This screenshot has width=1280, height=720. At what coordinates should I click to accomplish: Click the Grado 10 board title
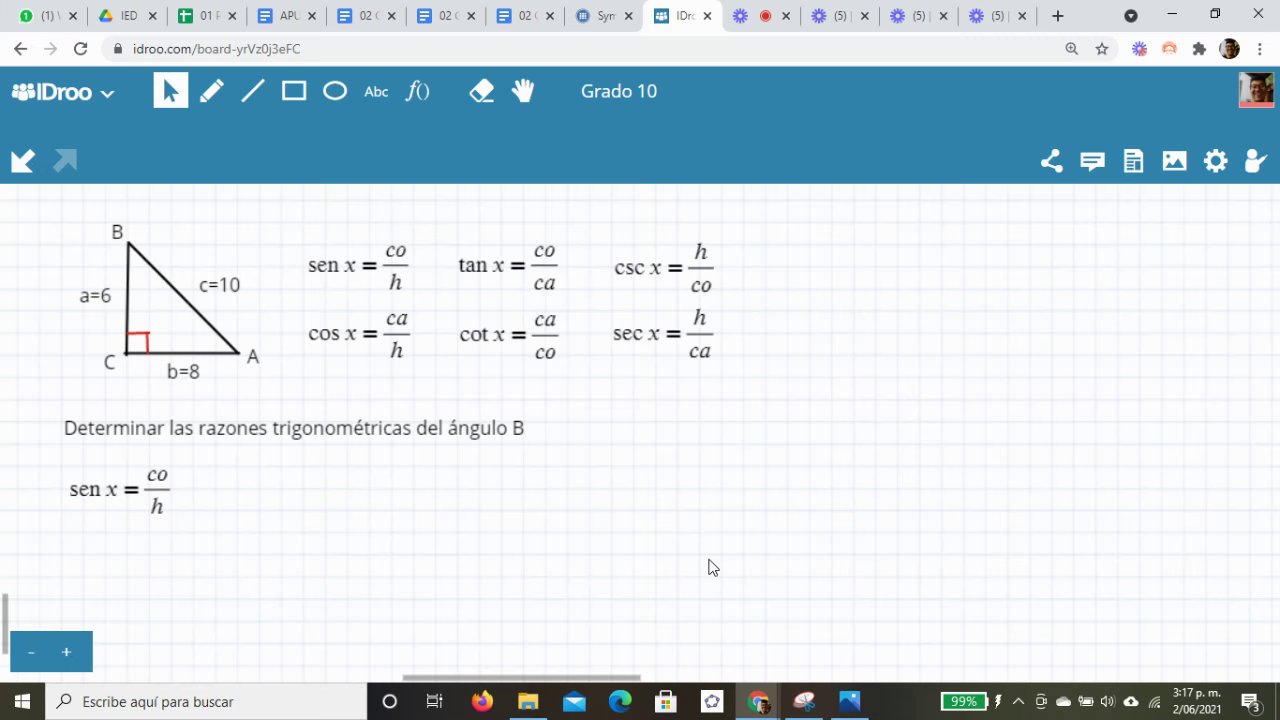pos(619,91)
